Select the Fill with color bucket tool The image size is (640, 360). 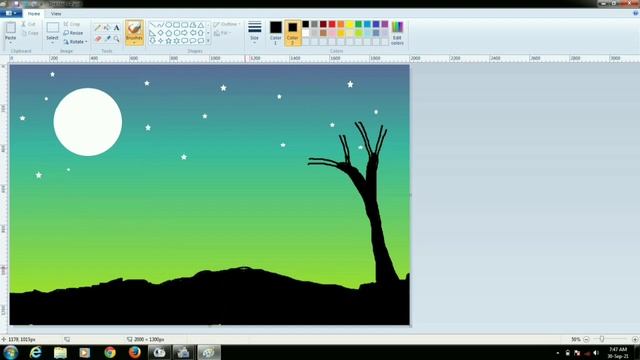(107, 28)
